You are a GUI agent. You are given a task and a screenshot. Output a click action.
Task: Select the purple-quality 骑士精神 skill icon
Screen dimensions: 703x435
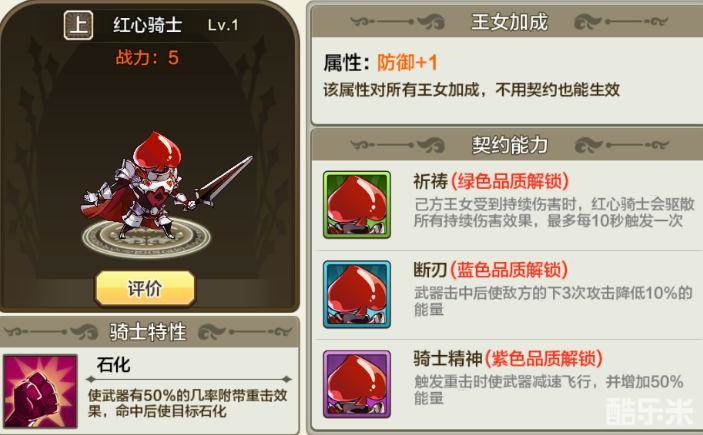pos(357,384)
